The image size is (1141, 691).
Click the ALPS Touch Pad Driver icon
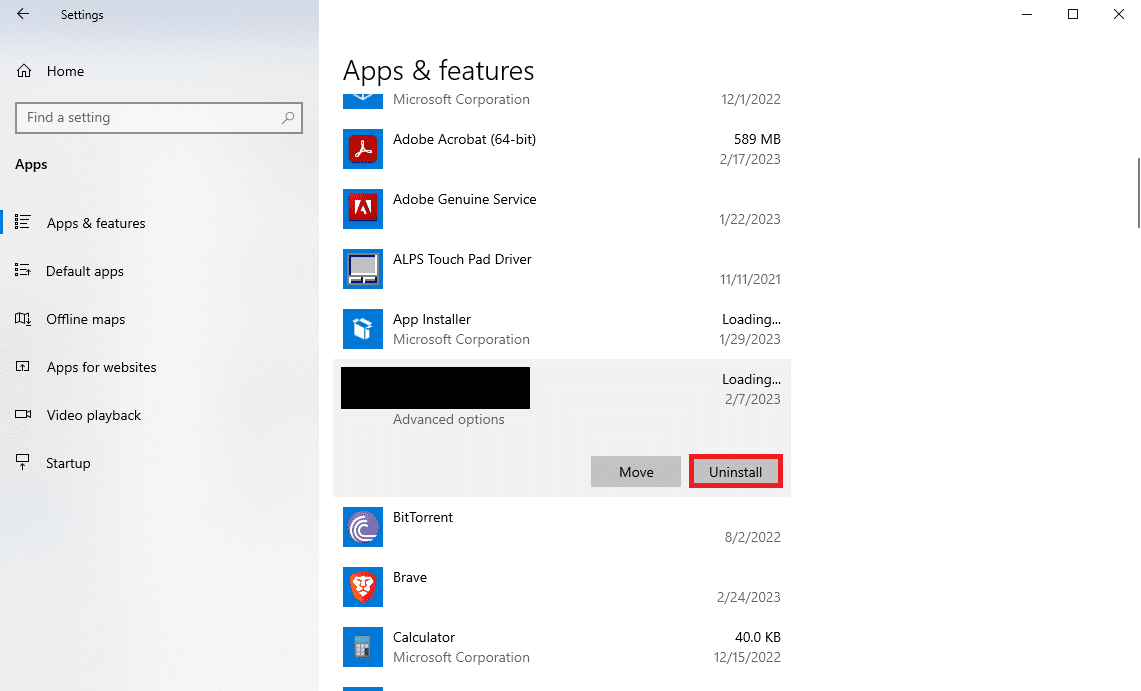click(362, 269)
